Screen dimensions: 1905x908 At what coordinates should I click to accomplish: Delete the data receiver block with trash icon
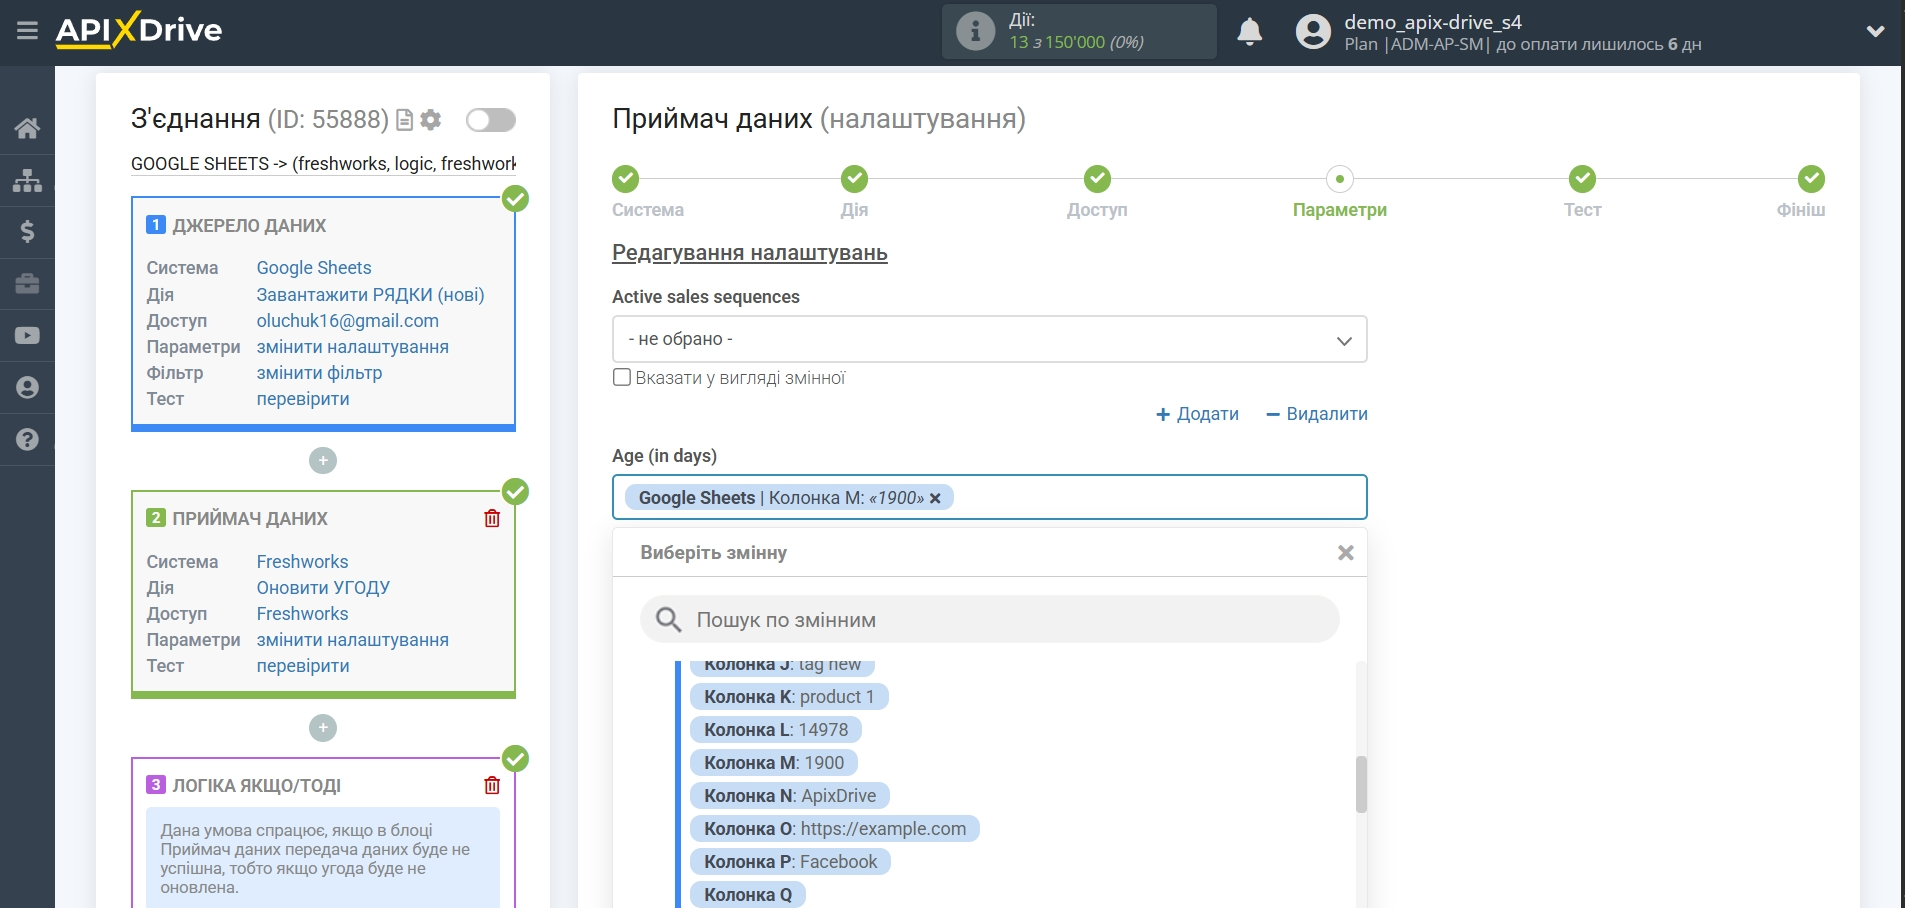(x=492, y=518)
